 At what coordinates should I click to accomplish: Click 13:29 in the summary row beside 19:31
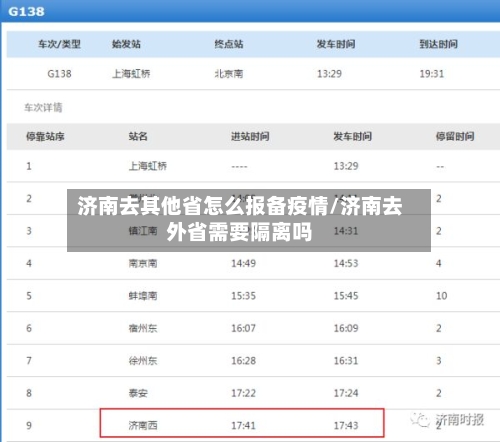[329, 74]
